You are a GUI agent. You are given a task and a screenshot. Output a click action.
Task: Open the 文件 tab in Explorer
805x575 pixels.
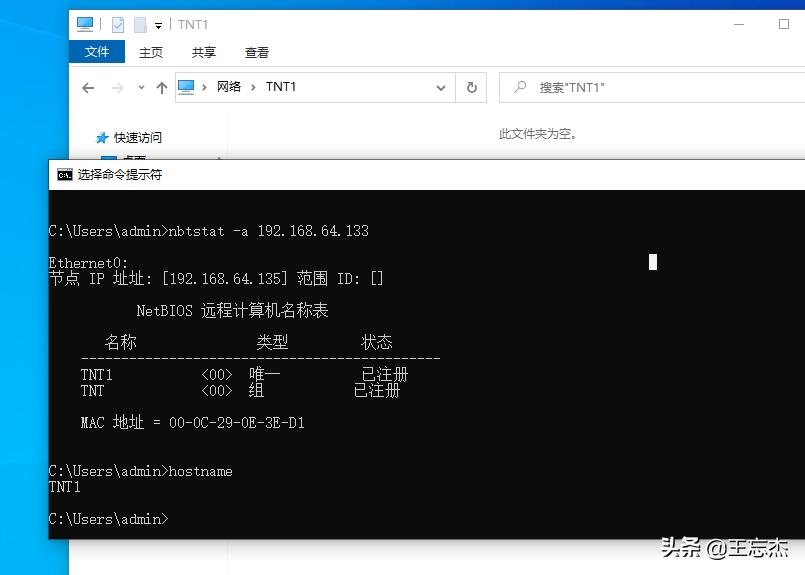[97, 52]
